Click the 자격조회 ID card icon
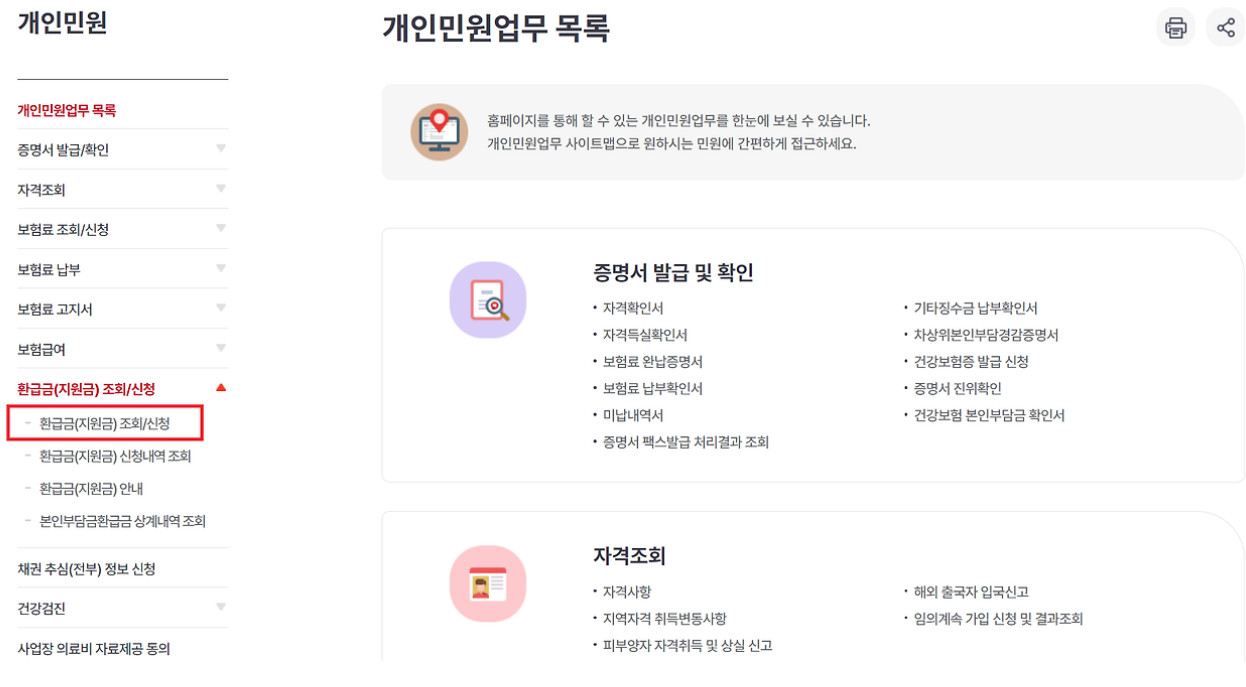Image resolution: width=1246 pixels, height=687 pixels. pyautogui.click(x=489, y=585)
